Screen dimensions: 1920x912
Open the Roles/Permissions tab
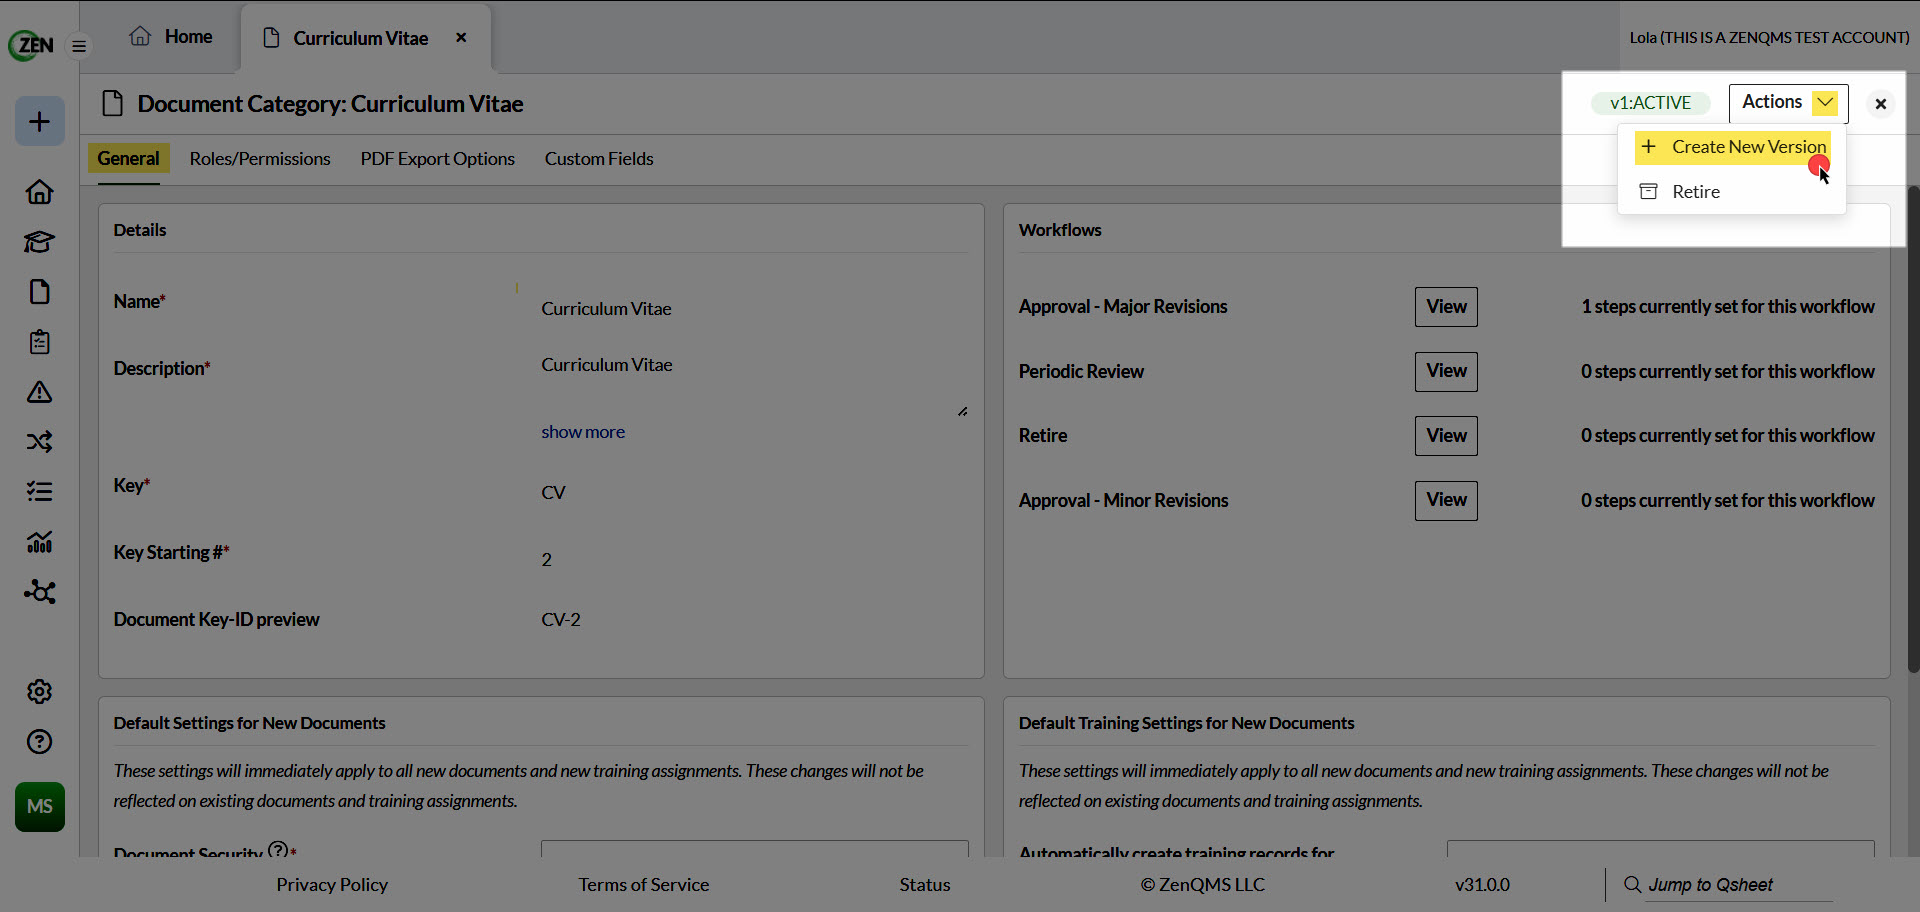point(260,159)
